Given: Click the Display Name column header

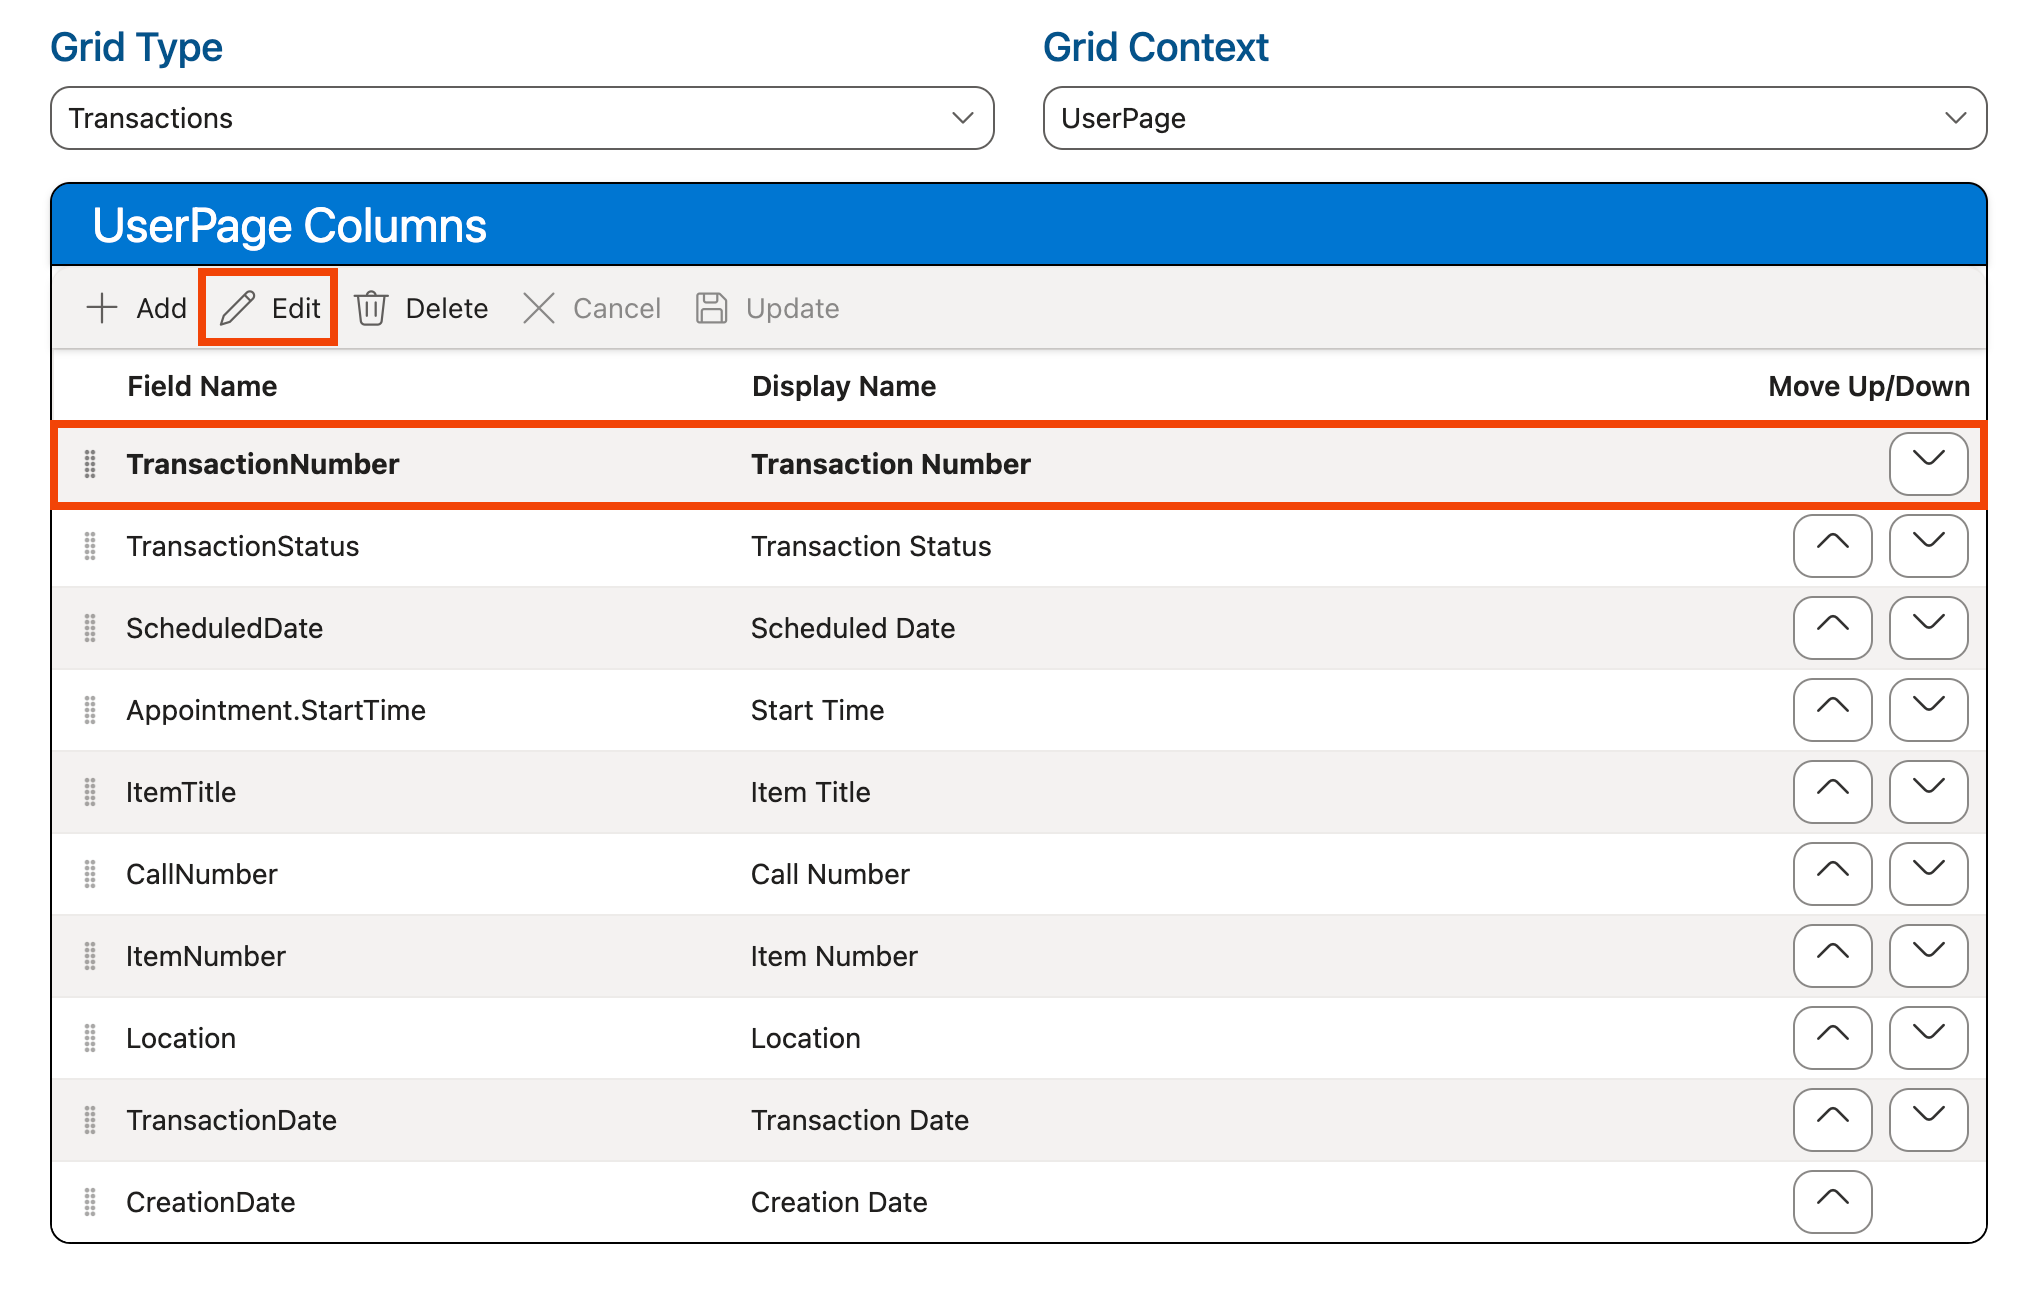Looking at the screenshot, I should tap(843, 386).
